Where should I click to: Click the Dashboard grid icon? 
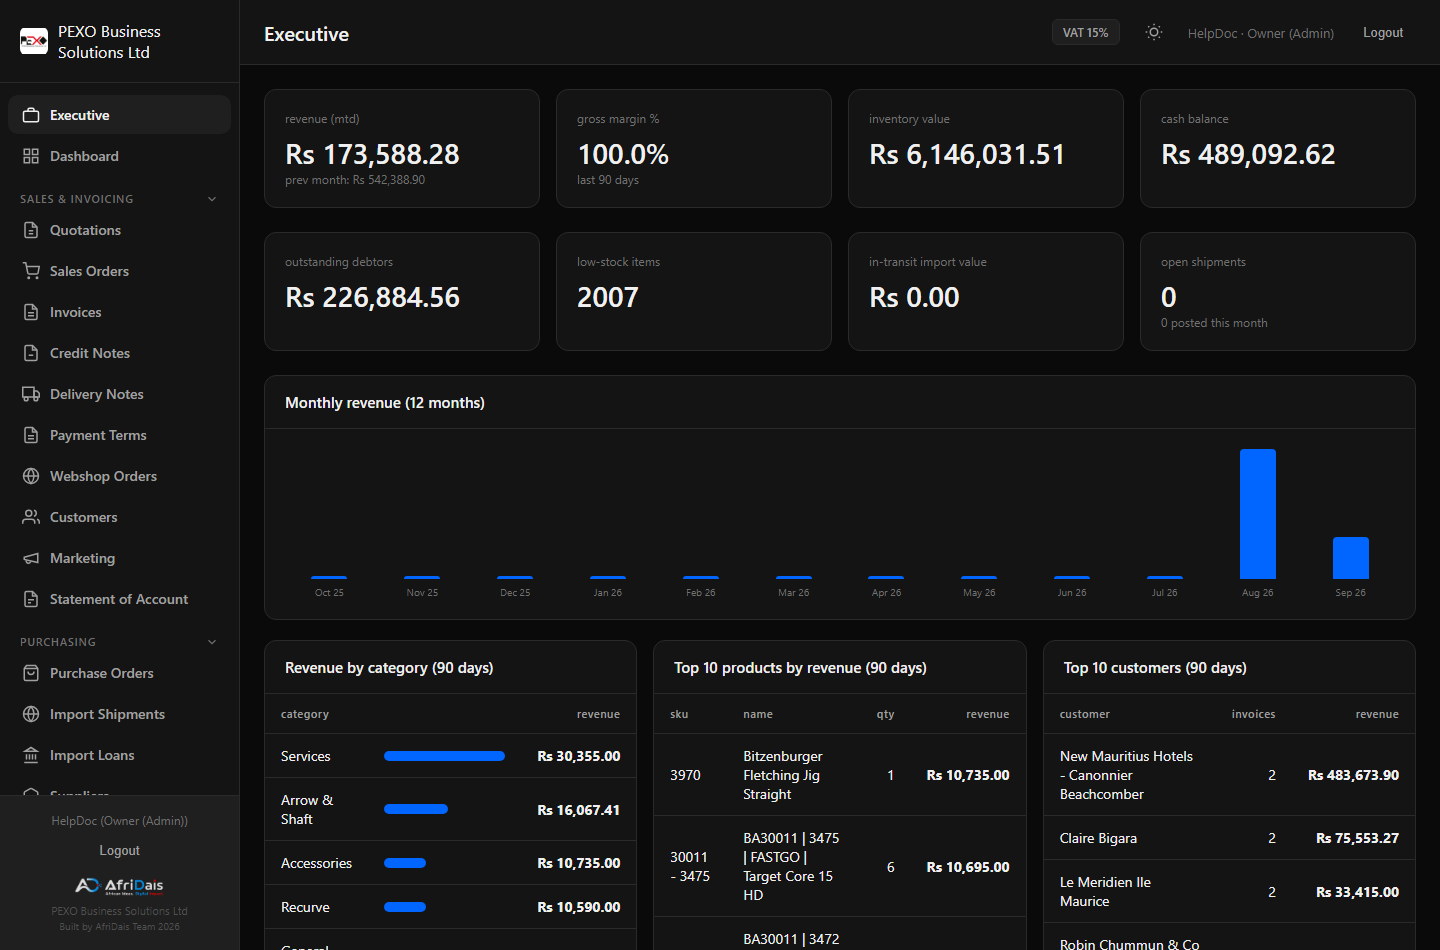pos(31,156)
